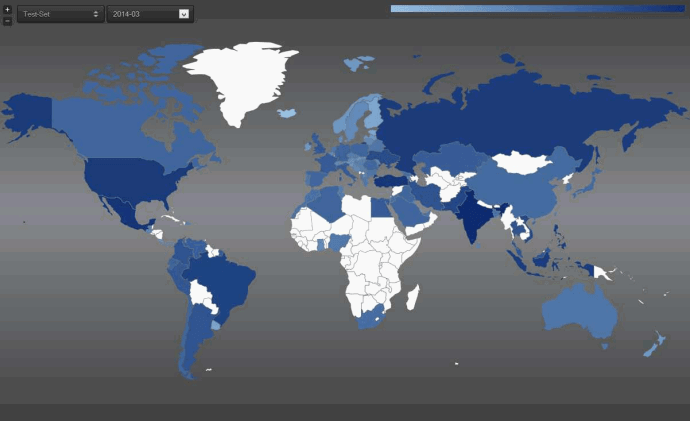Expand the 2014-03 date picker arrow
Viewport: 690px width, 421px height.
coord(184,14)
